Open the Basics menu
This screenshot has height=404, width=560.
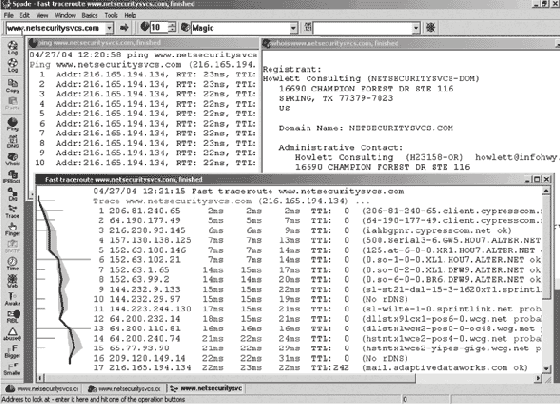[x=89, y=15]
